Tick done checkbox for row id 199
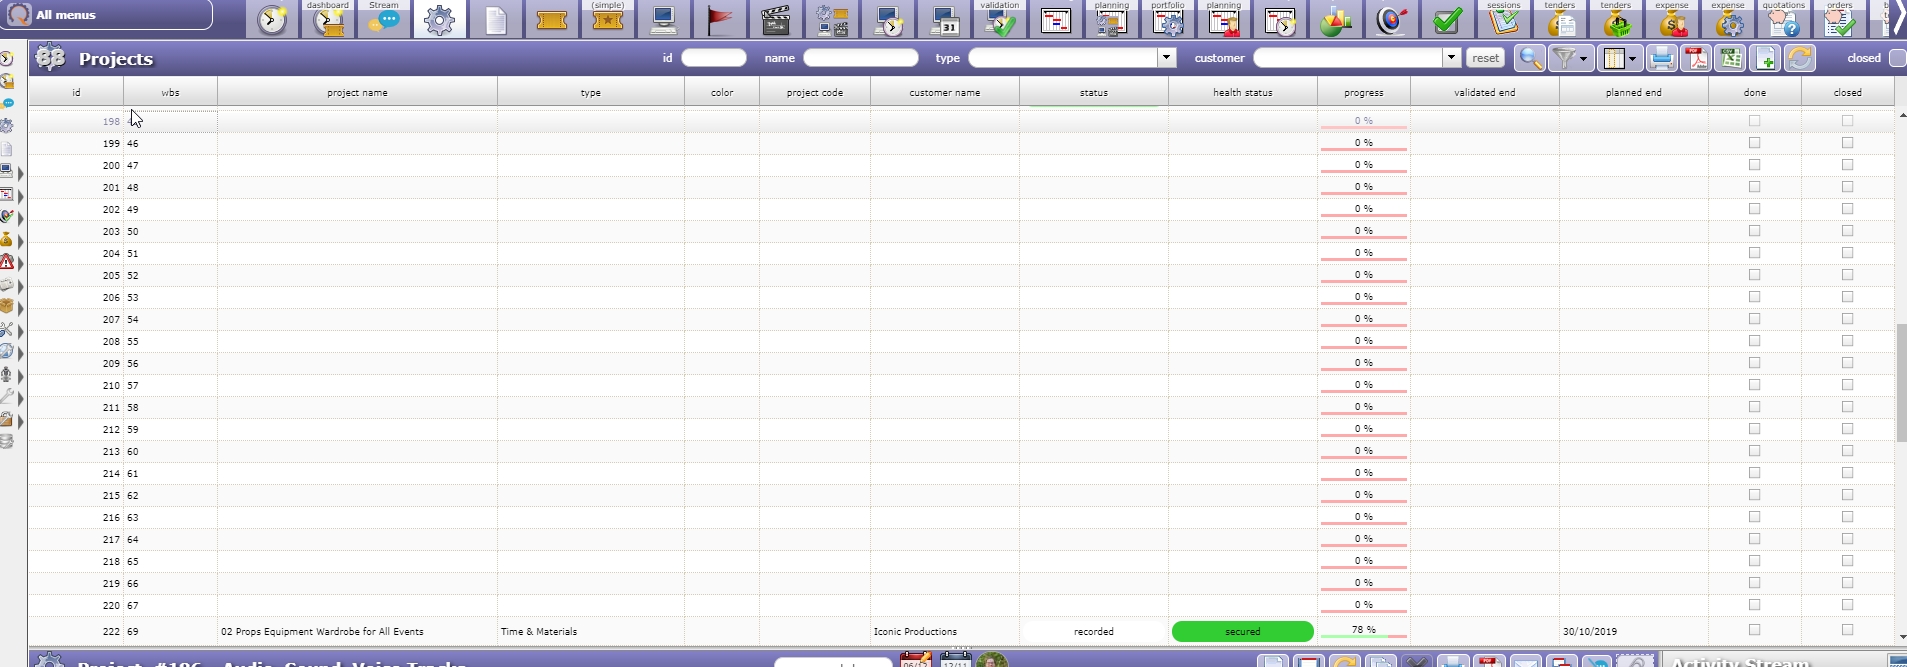The height and width of the screenshot is (667, 1907). pyautogui.click(x=1754, y=143)
